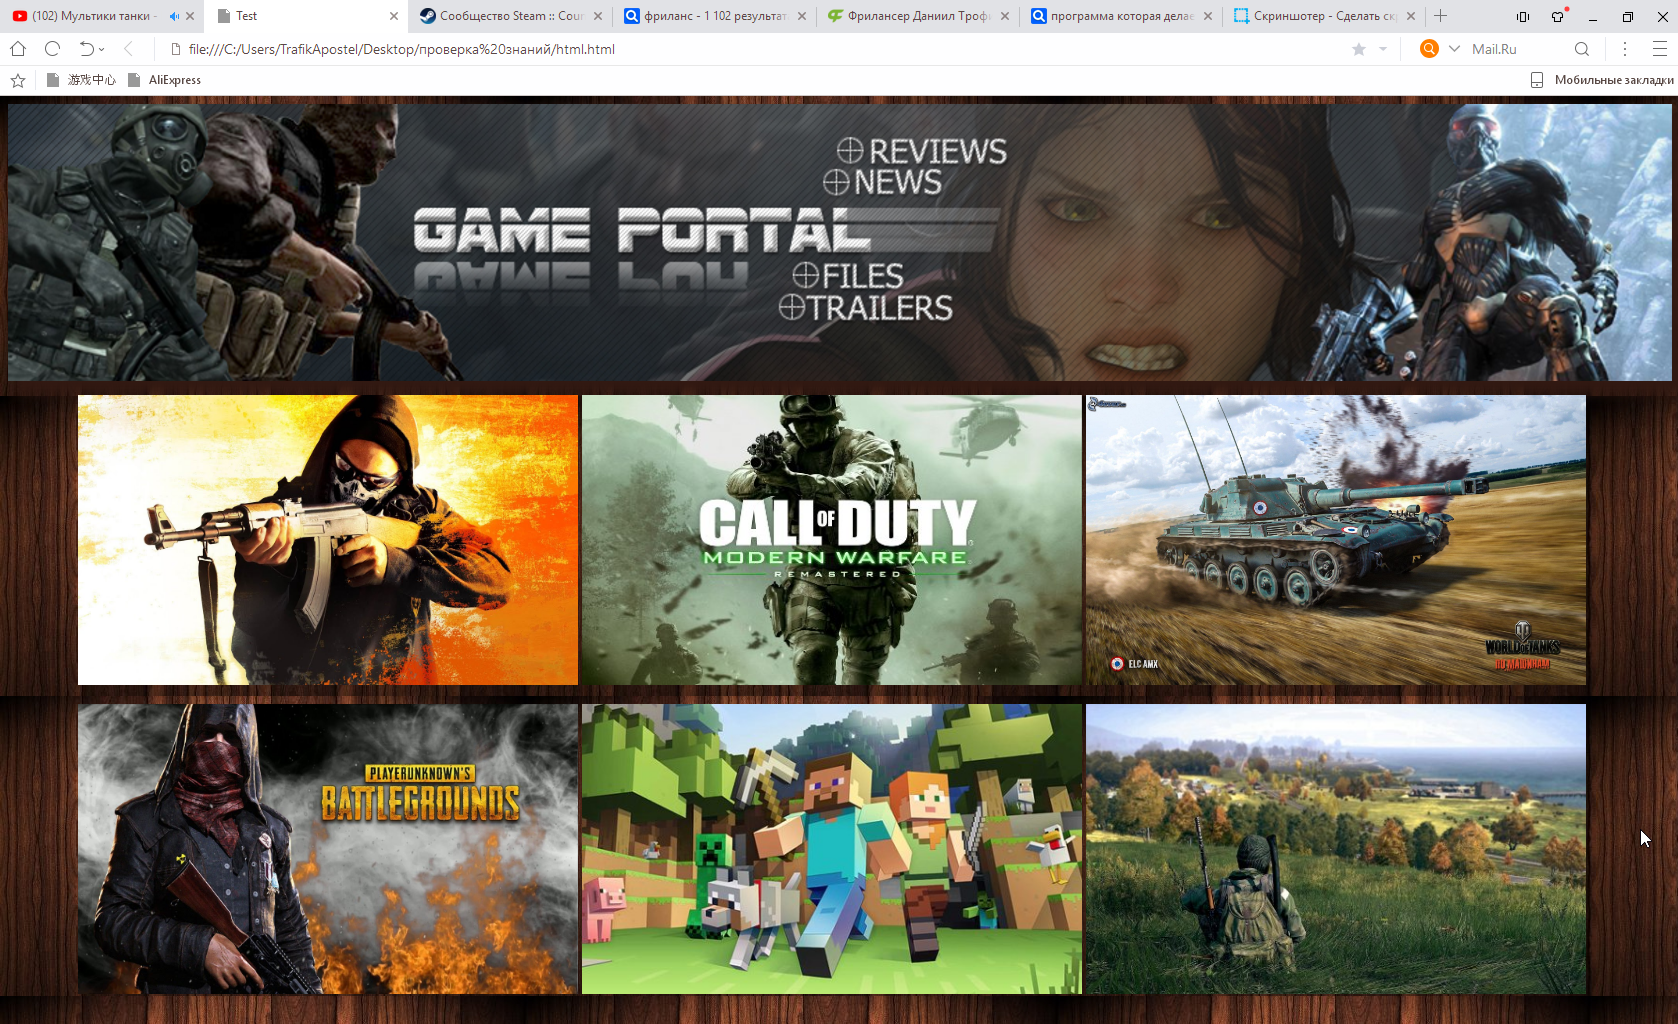Image resolution: width=1678 pixels, height=1024 pixels.
Task: Open the vertical dots menu
Action: point(1625,49)
